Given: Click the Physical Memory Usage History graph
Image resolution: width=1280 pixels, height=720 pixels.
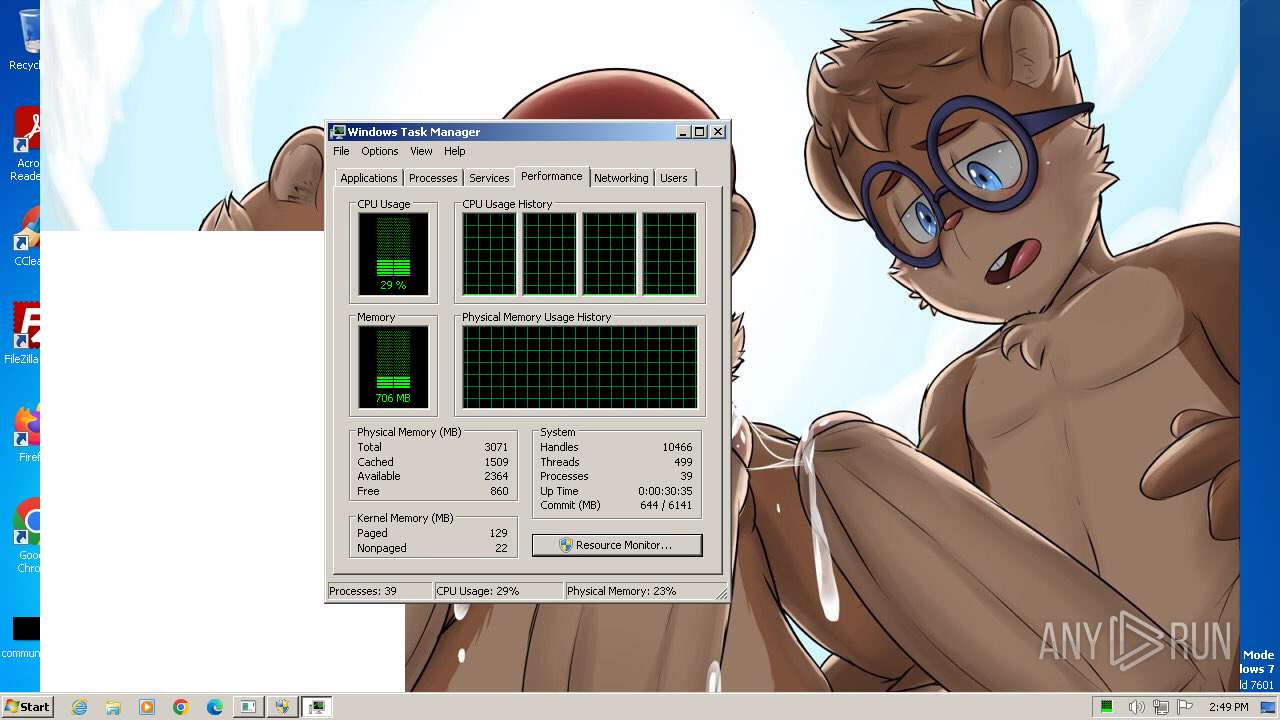Looking at the screenshot, I should 579,367.
